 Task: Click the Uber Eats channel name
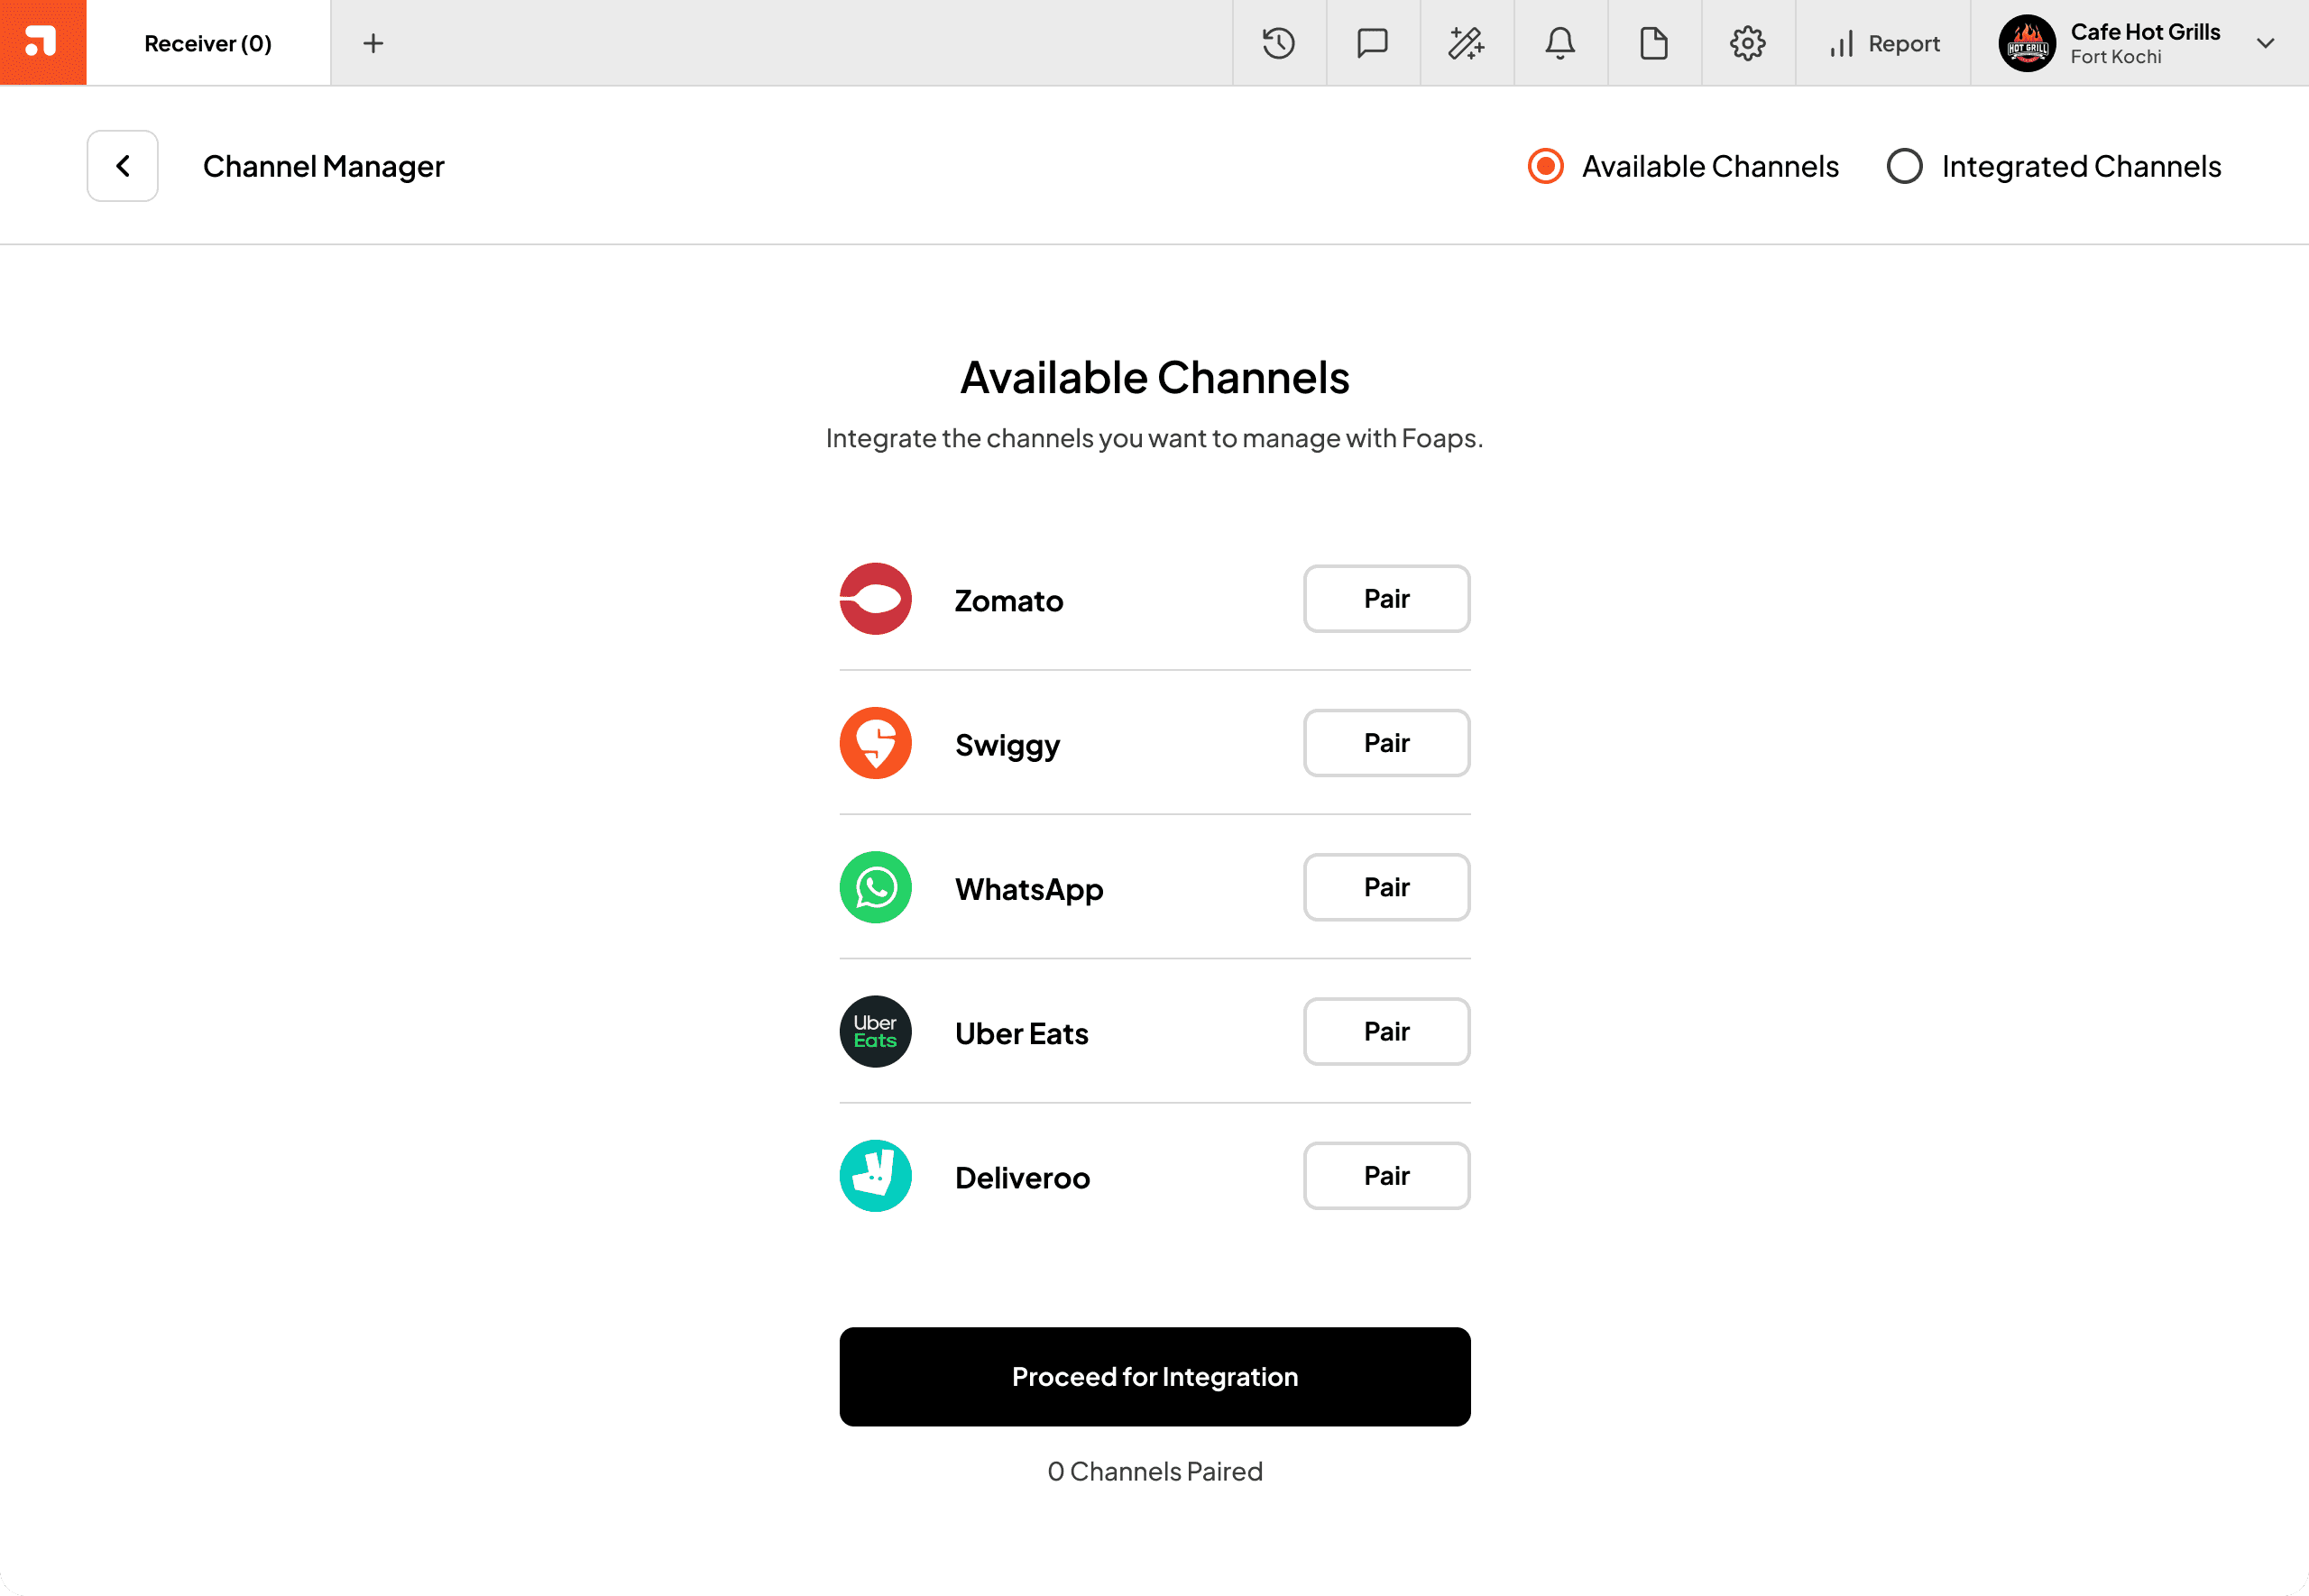[x=1022, y=1033]
